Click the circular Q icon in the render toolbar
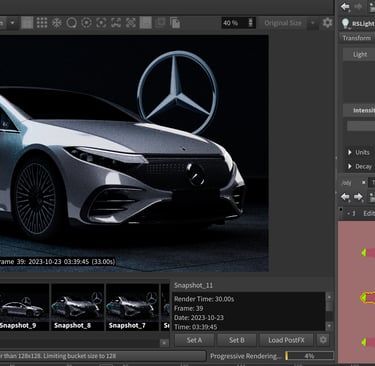The image size is (375, 366). [x=71, y=23]
